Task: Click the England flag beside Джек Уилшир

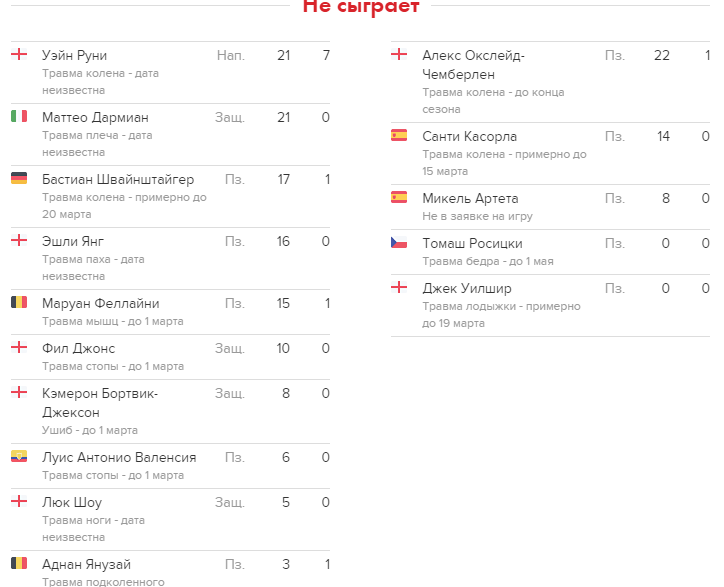Action: tap(399, 287)
